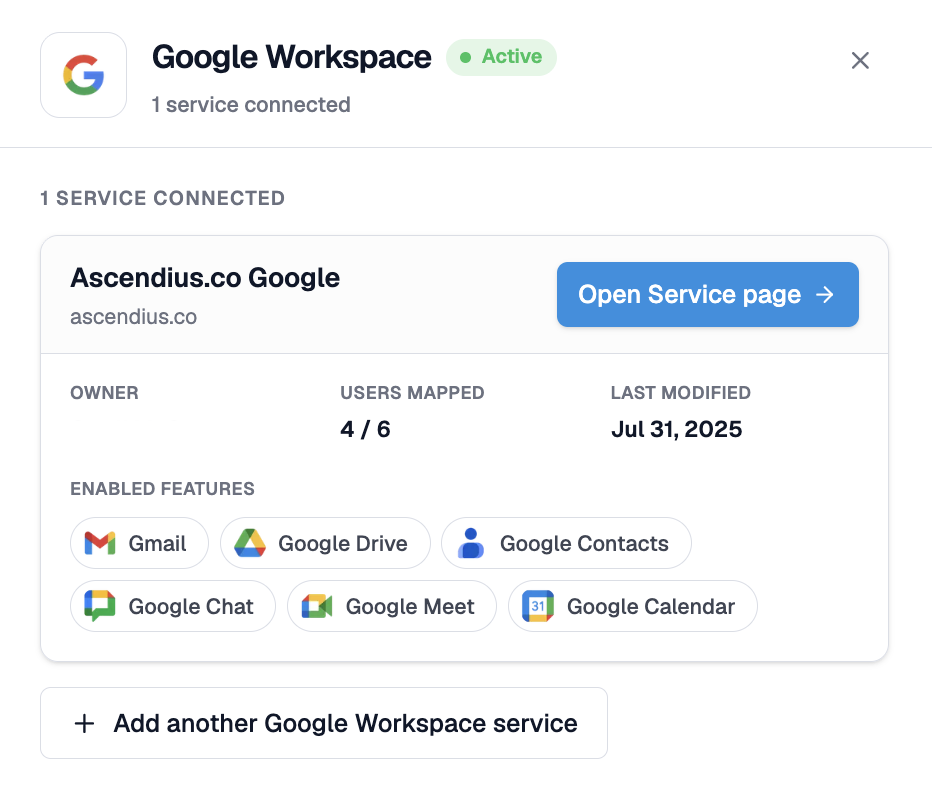
Task: Click the Active status badge
Action: (501, 57)
